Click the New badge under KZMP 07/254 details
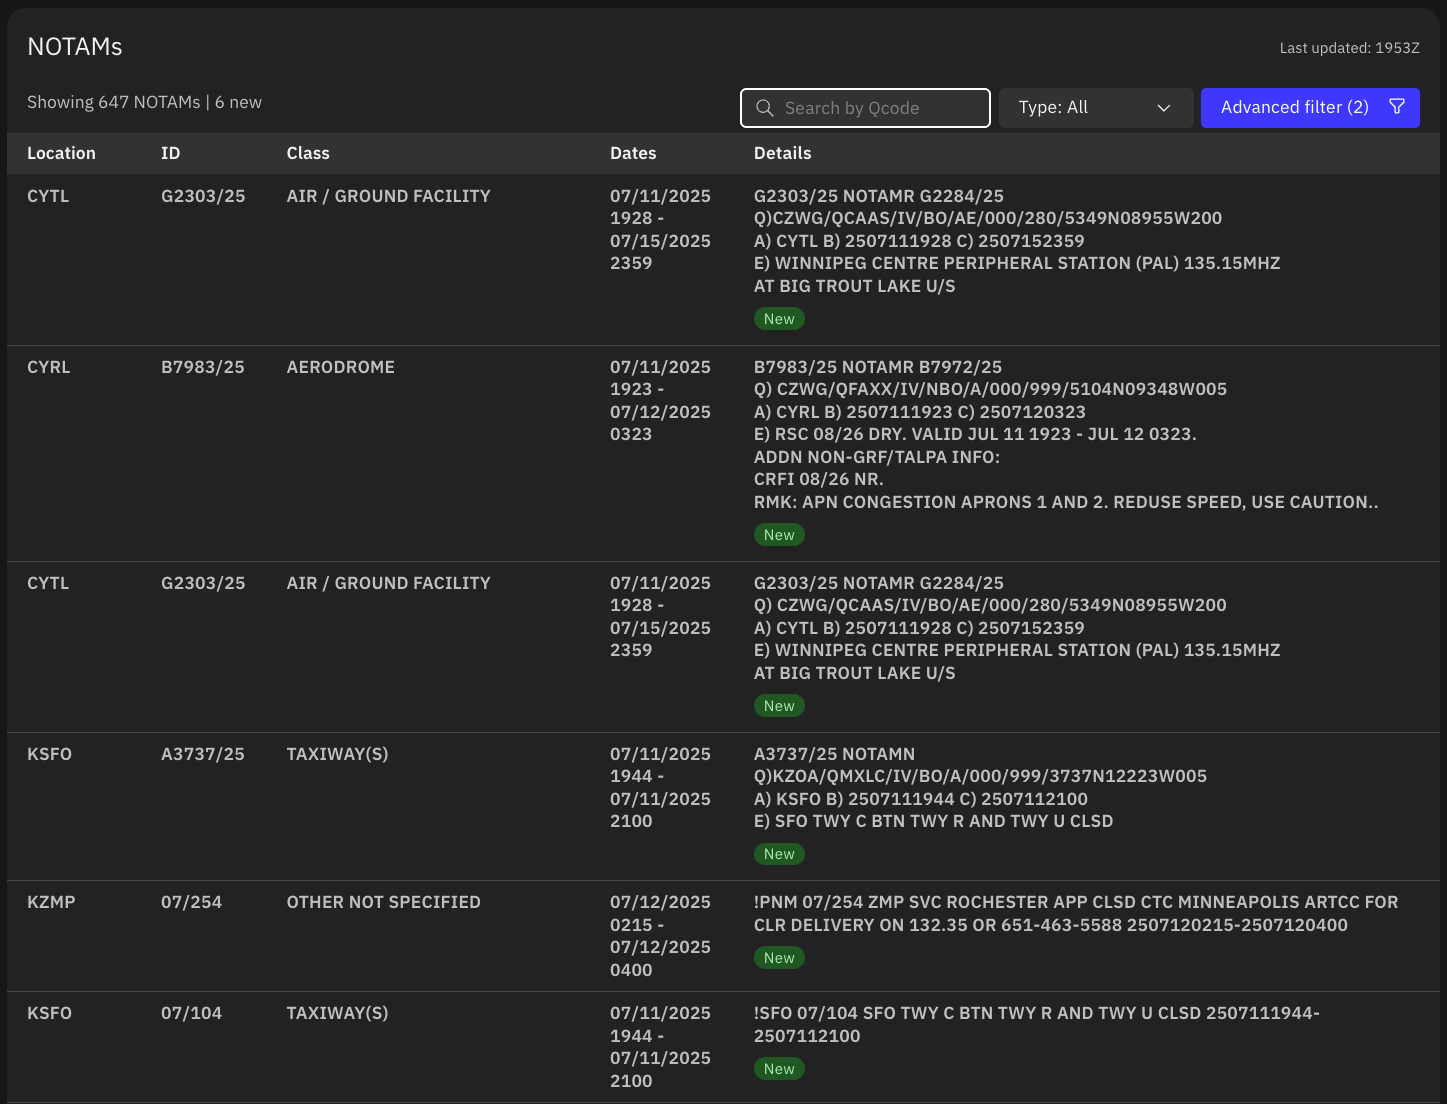Screen dimensions: 1447x1104 click(x=779, y=958)
